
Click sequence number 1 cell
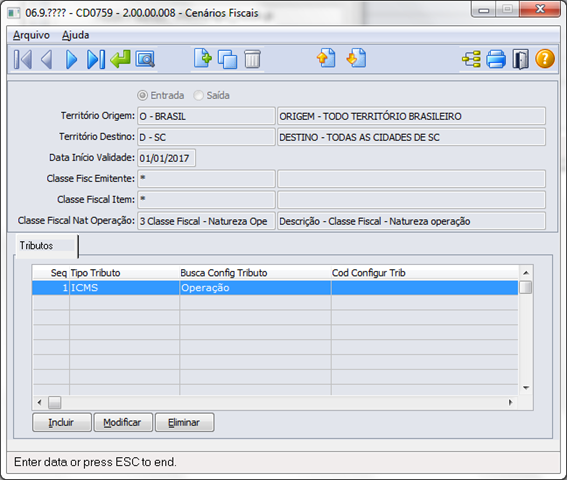pyautogui.click(x=51, y=288)
